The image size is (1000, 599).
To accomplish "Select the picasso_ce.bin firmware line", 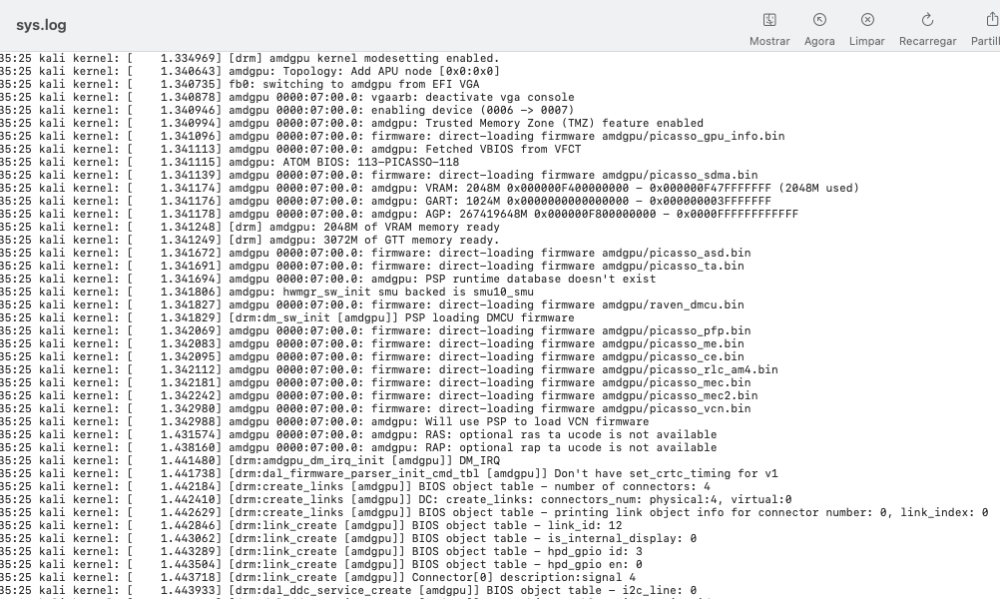I will pyautogui.click(x=372, y=357).
